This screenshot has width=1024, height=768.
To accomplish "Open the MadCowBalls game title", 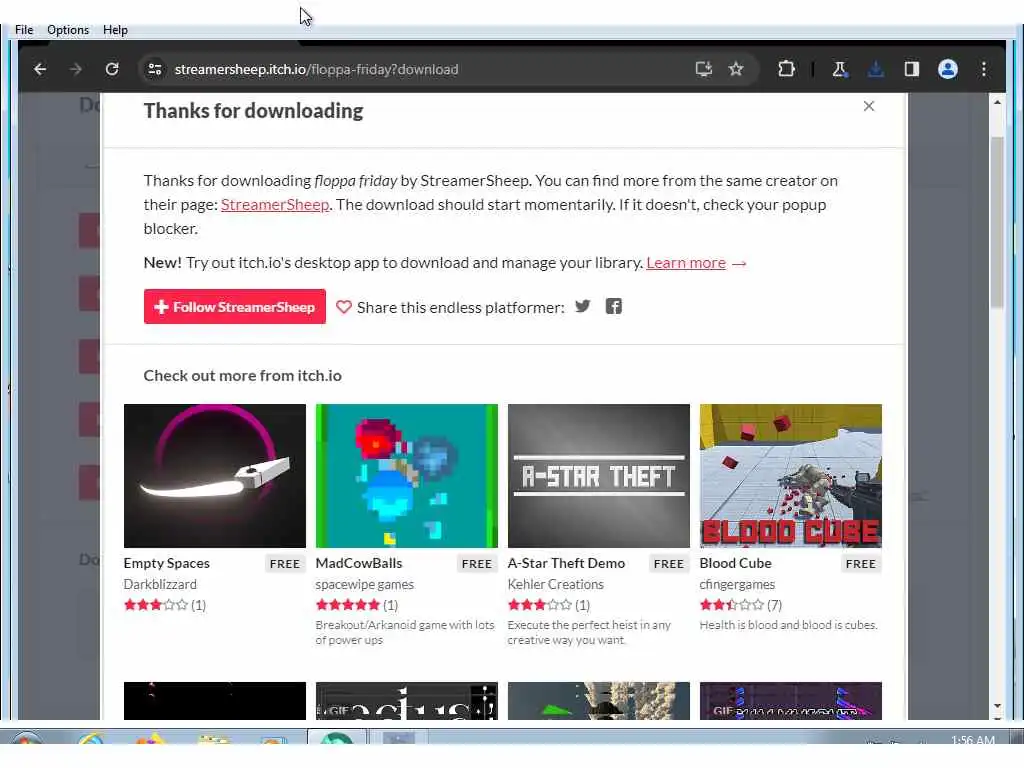I will [359, 563].
